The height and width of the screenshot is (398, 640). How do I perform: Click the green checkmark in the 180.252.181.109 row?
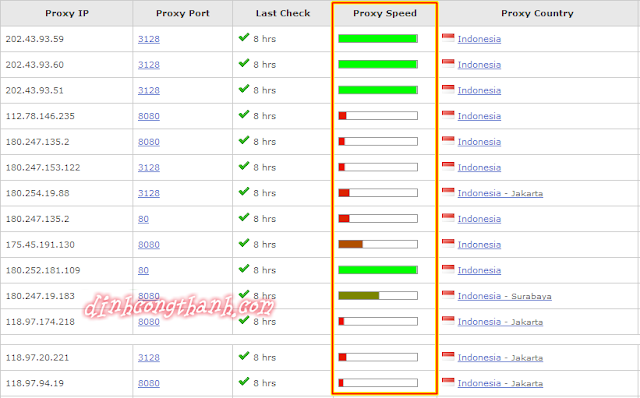[244, 269]
